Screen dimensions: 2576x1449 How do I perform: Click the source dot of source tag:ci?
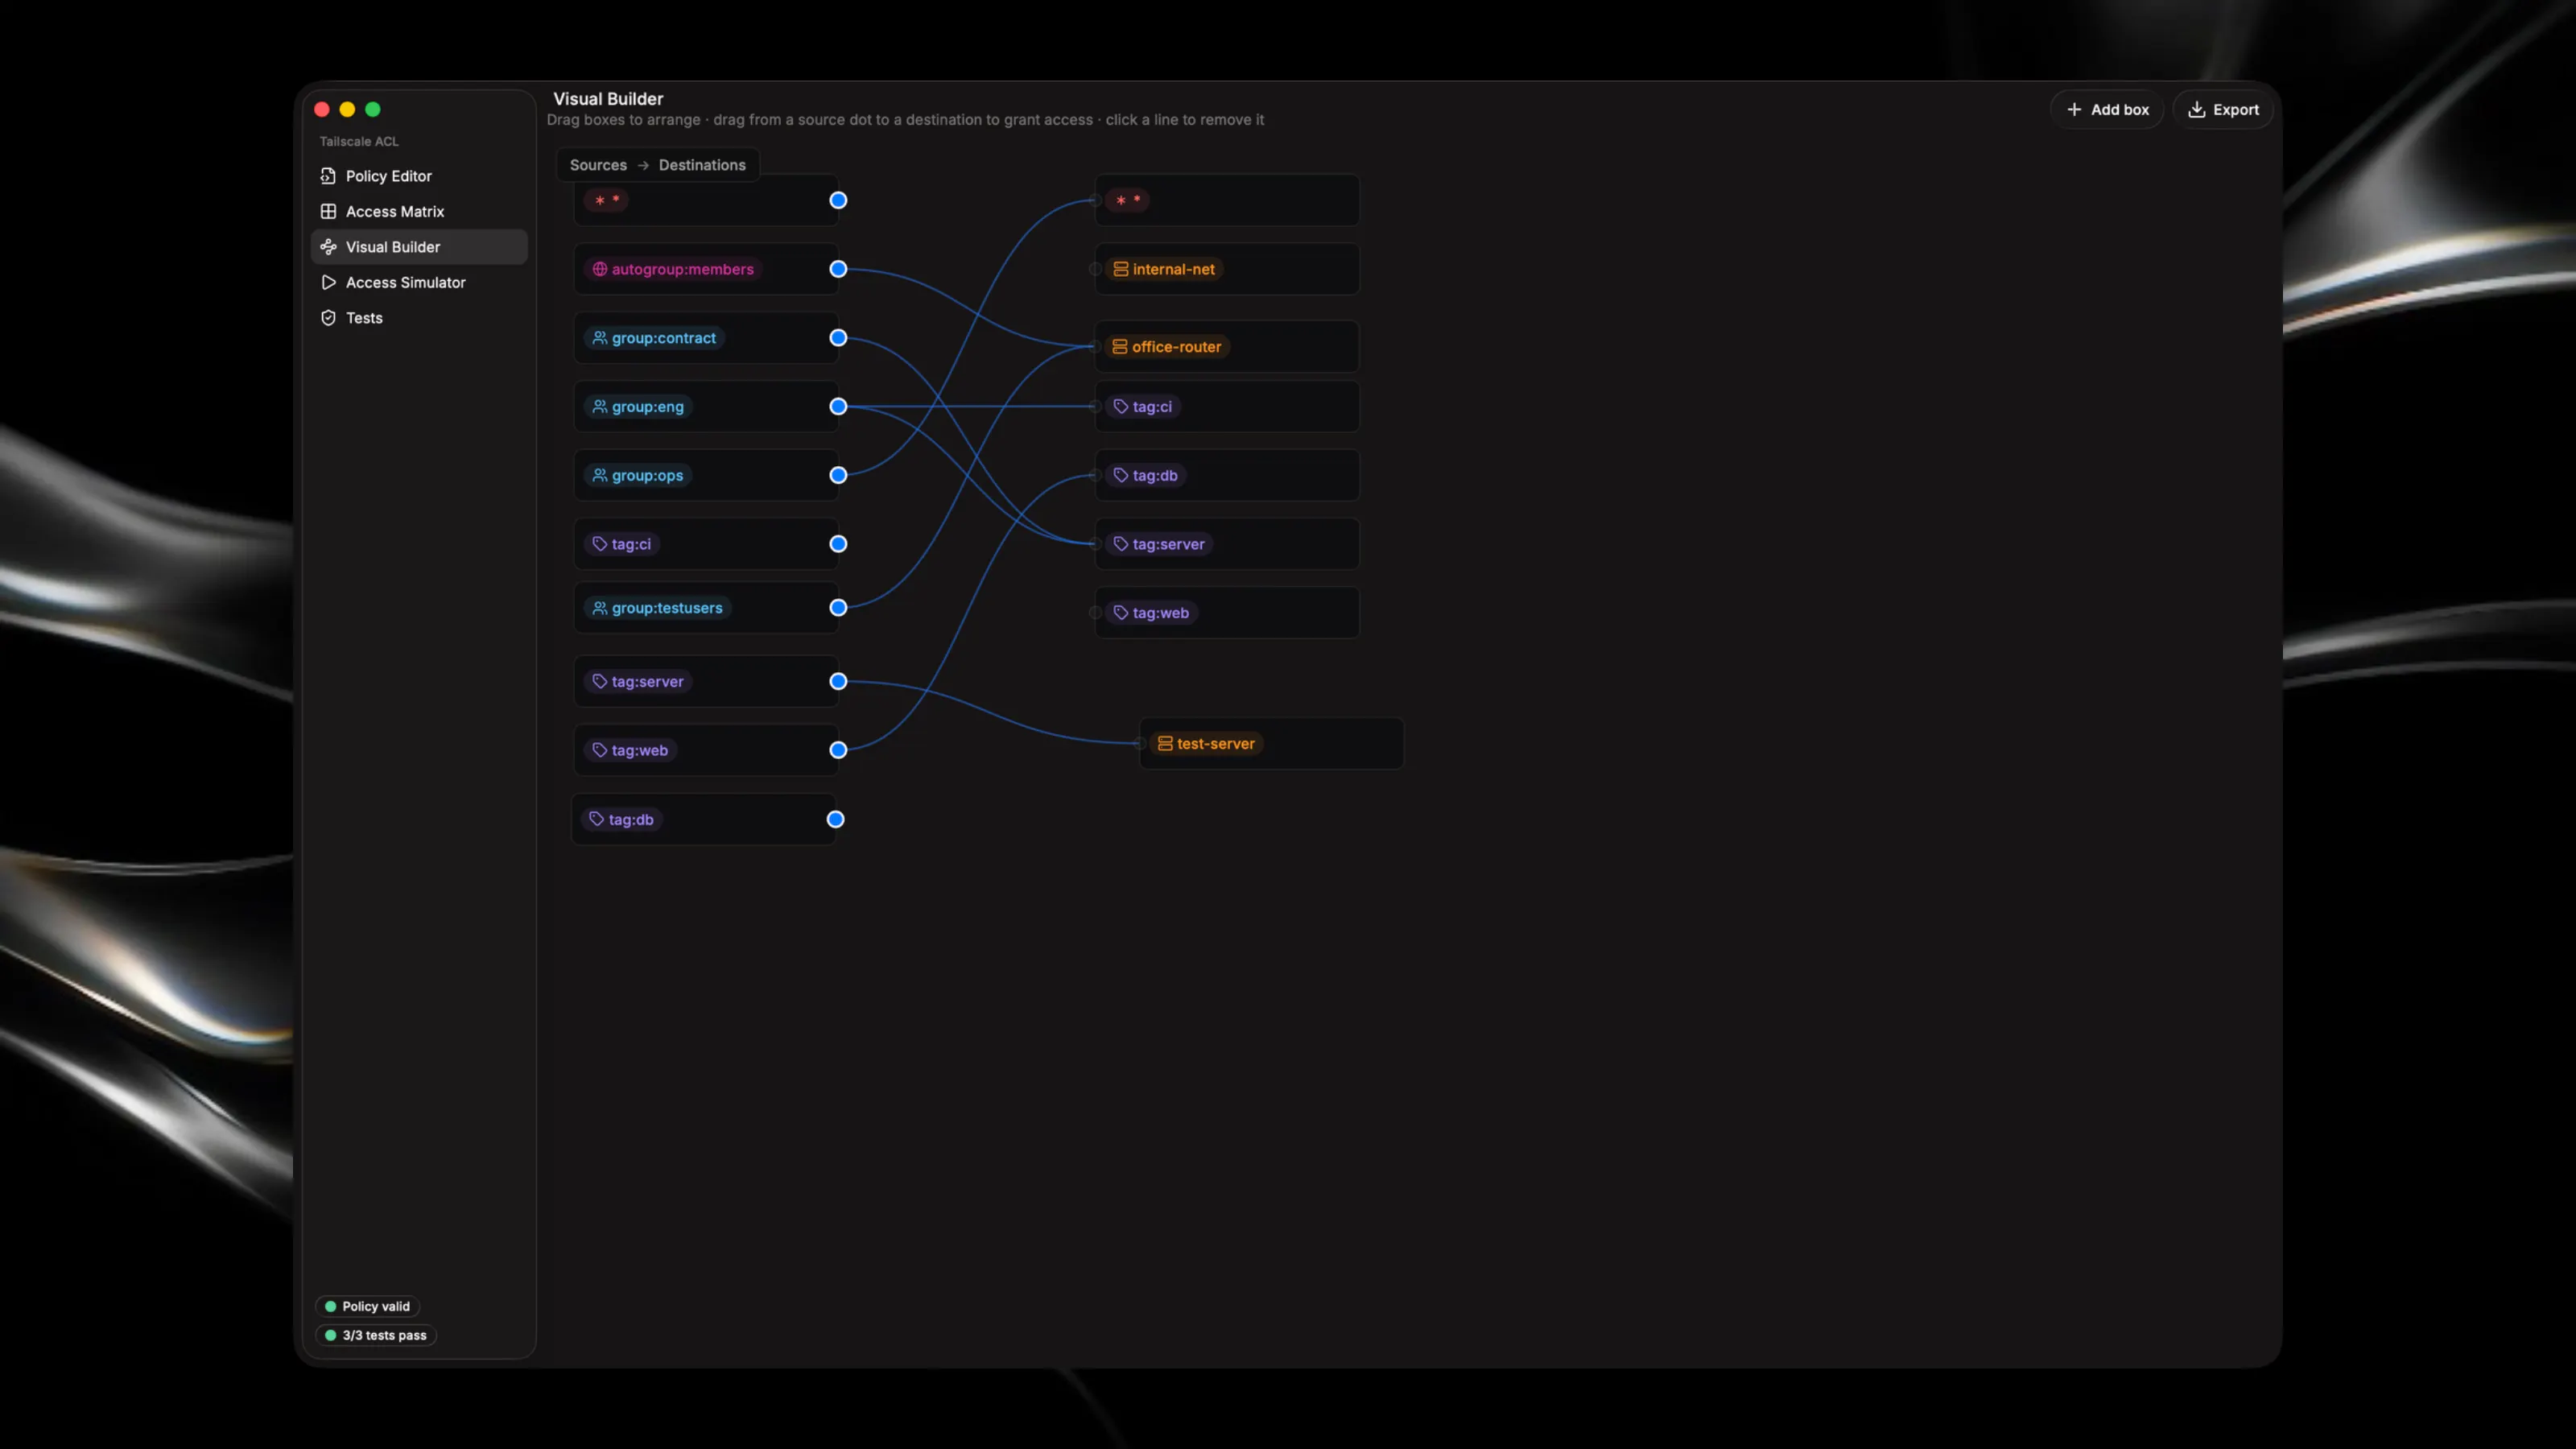point(838,544)
